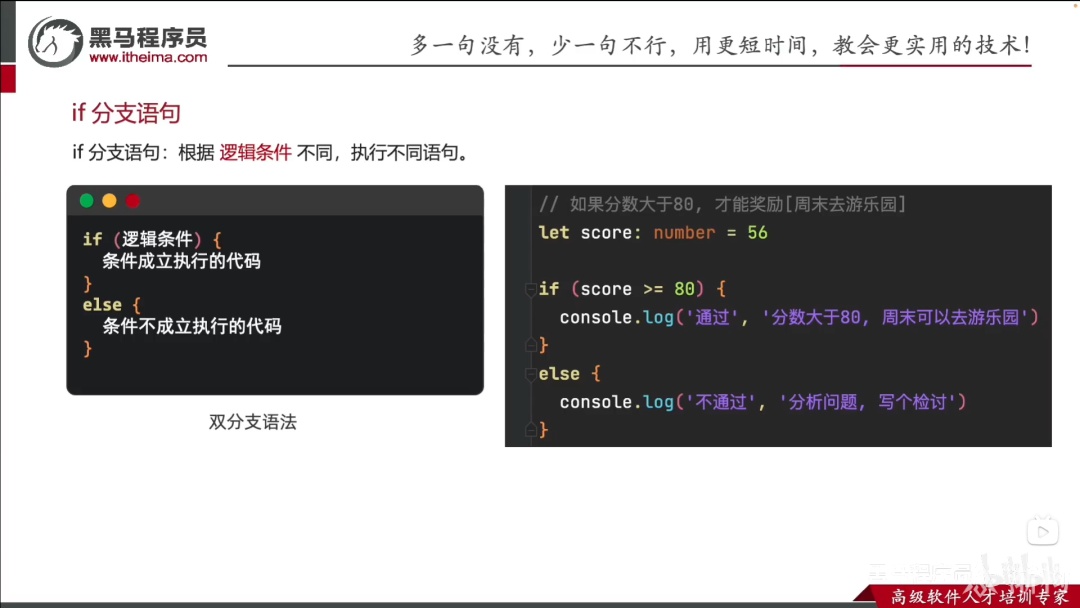
Task: Click the 'else {' line in syntax box
Action: (x=112, y=304)
